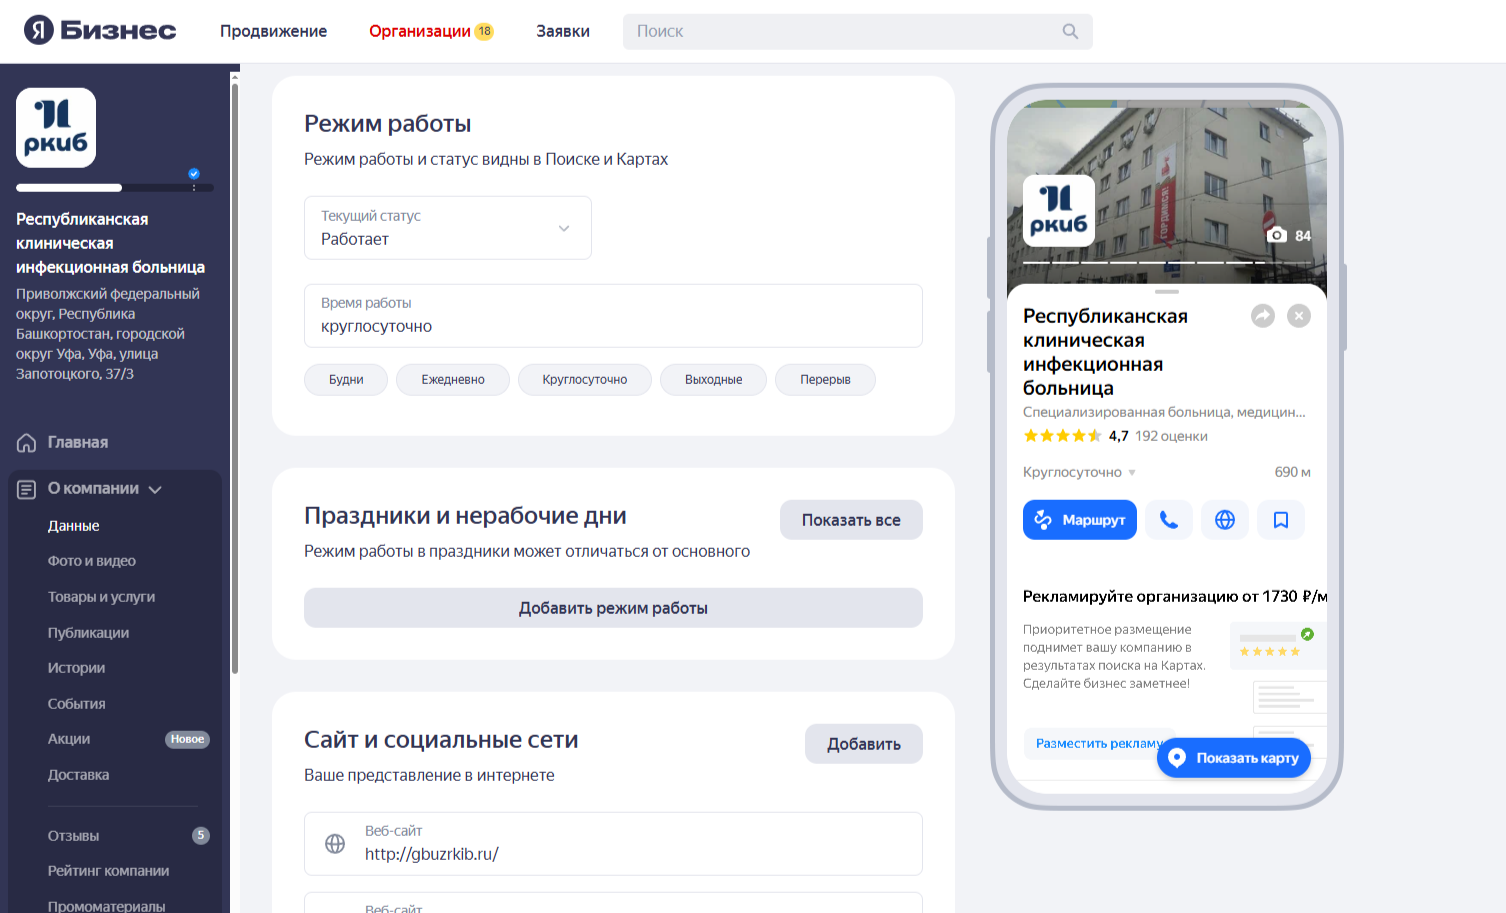
Task: Open the РКИБ organization logo in sidebar
Action: 56,127
